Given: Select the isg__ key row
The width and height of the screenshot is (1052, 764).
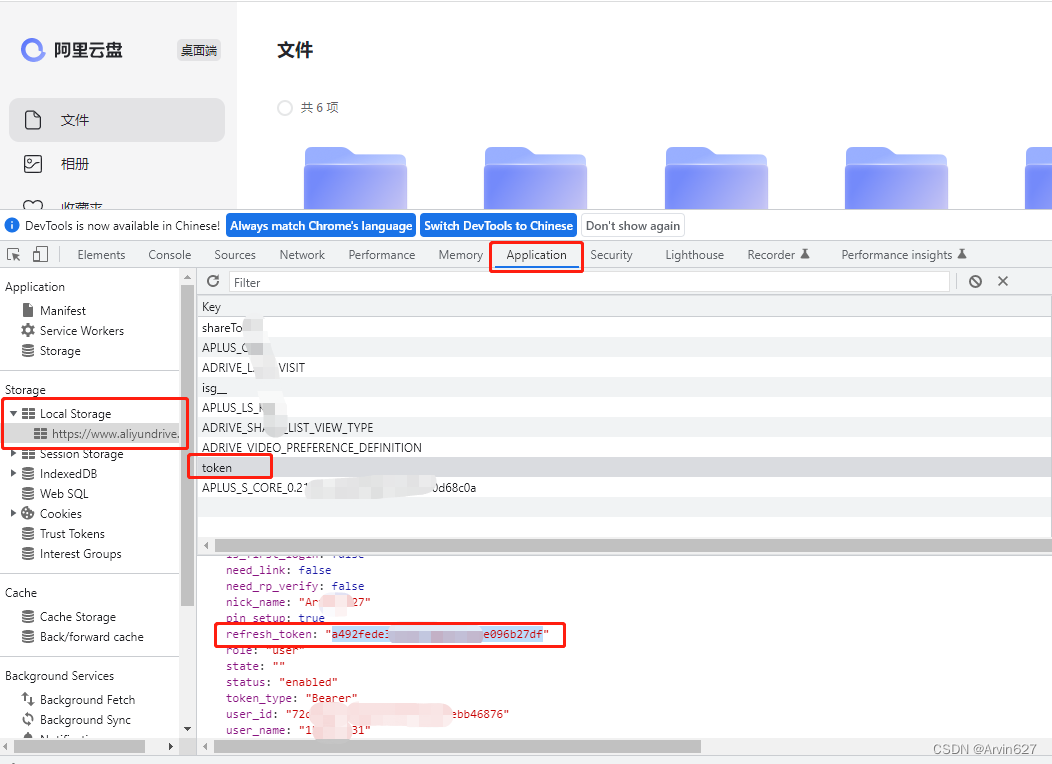Looking at the screenshot, I should pos(624,388).
